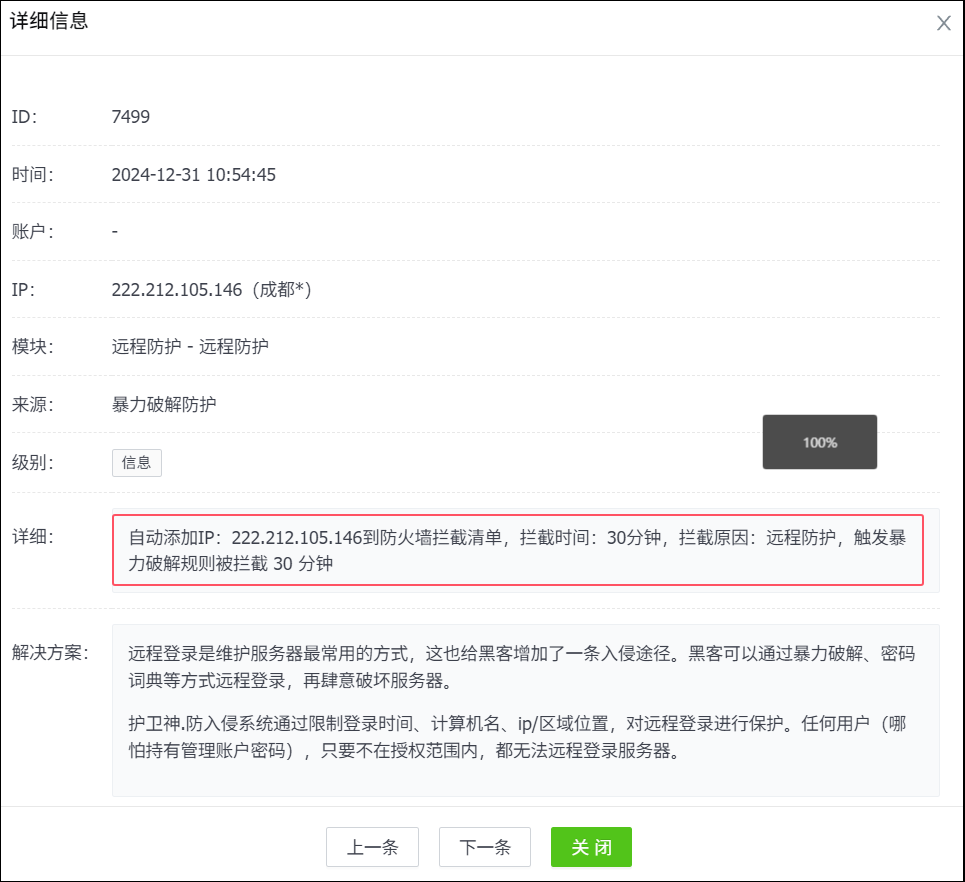Click the 来源 field label

[x=32, y=405]
